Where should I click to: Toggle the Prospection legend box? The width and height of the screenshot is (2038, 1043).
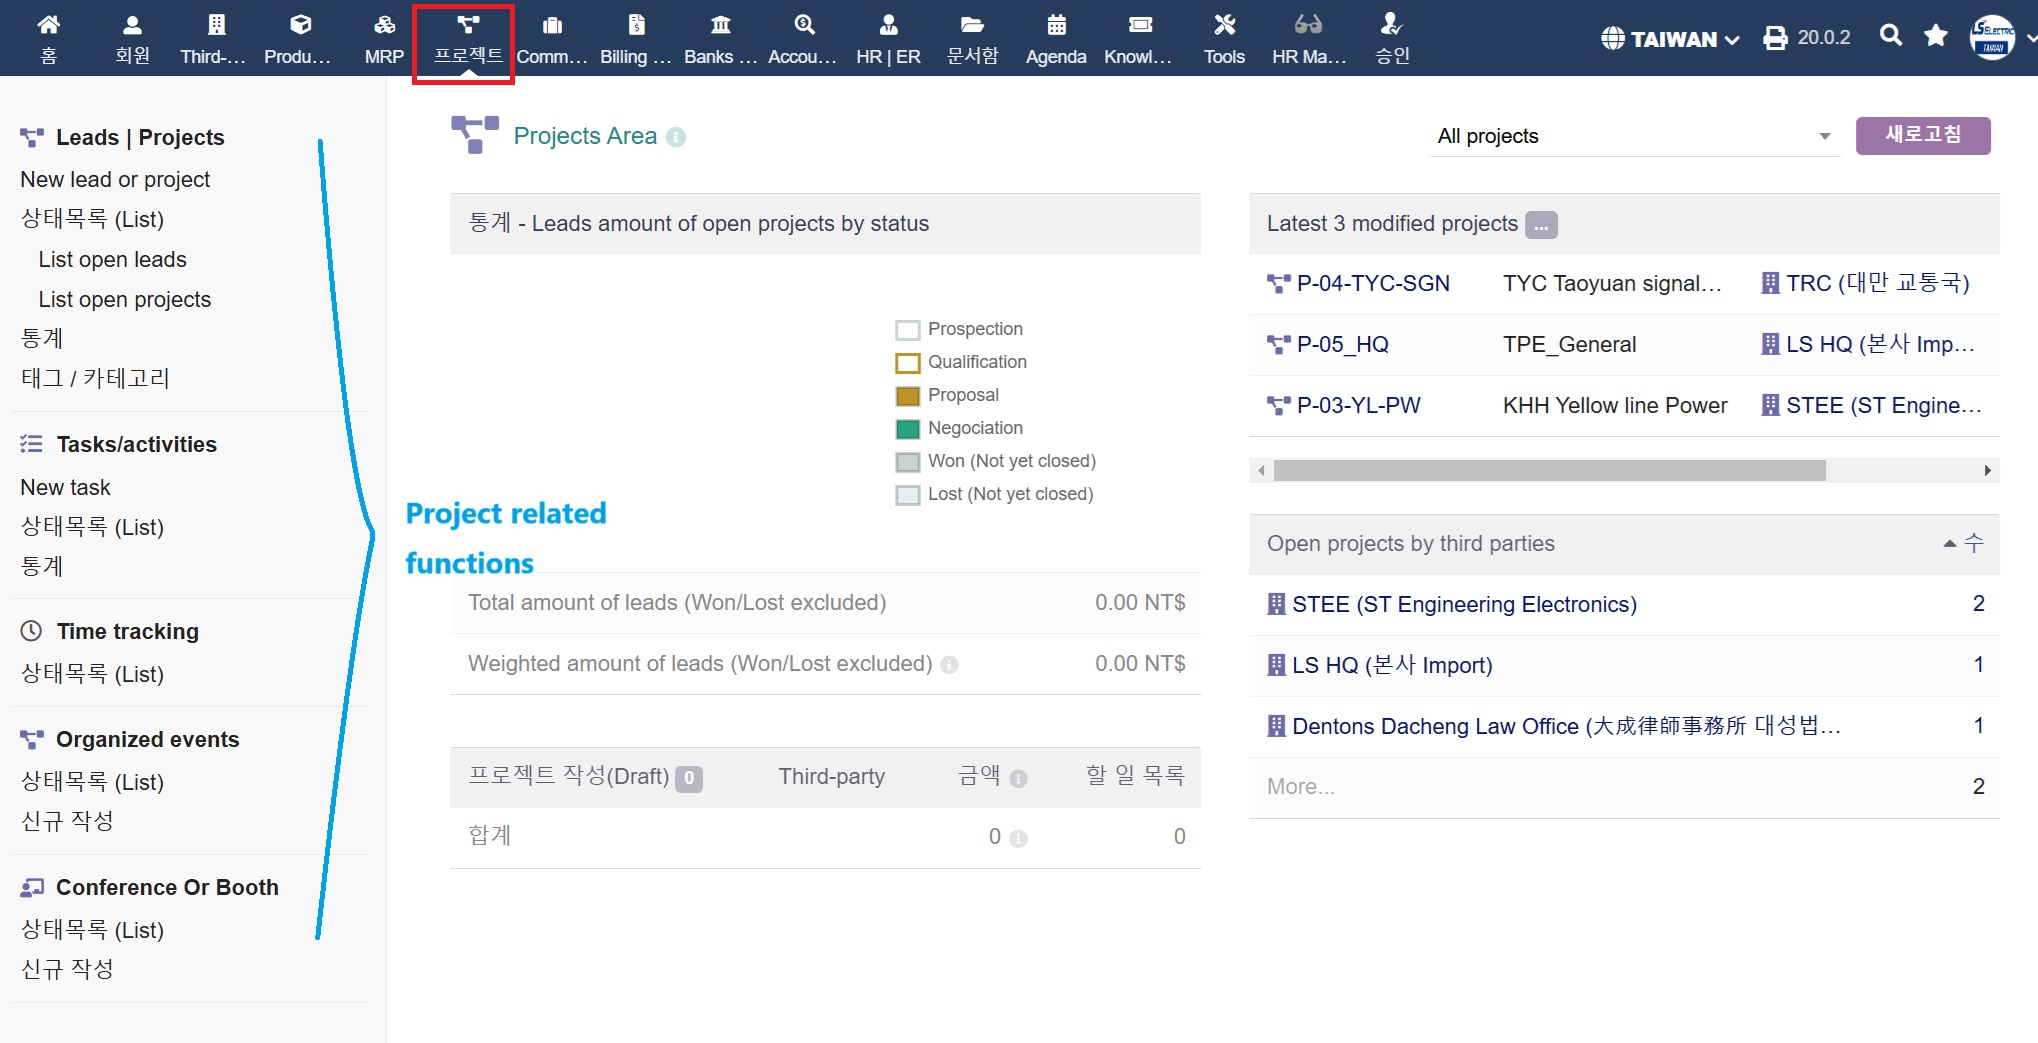coord(907,330)
